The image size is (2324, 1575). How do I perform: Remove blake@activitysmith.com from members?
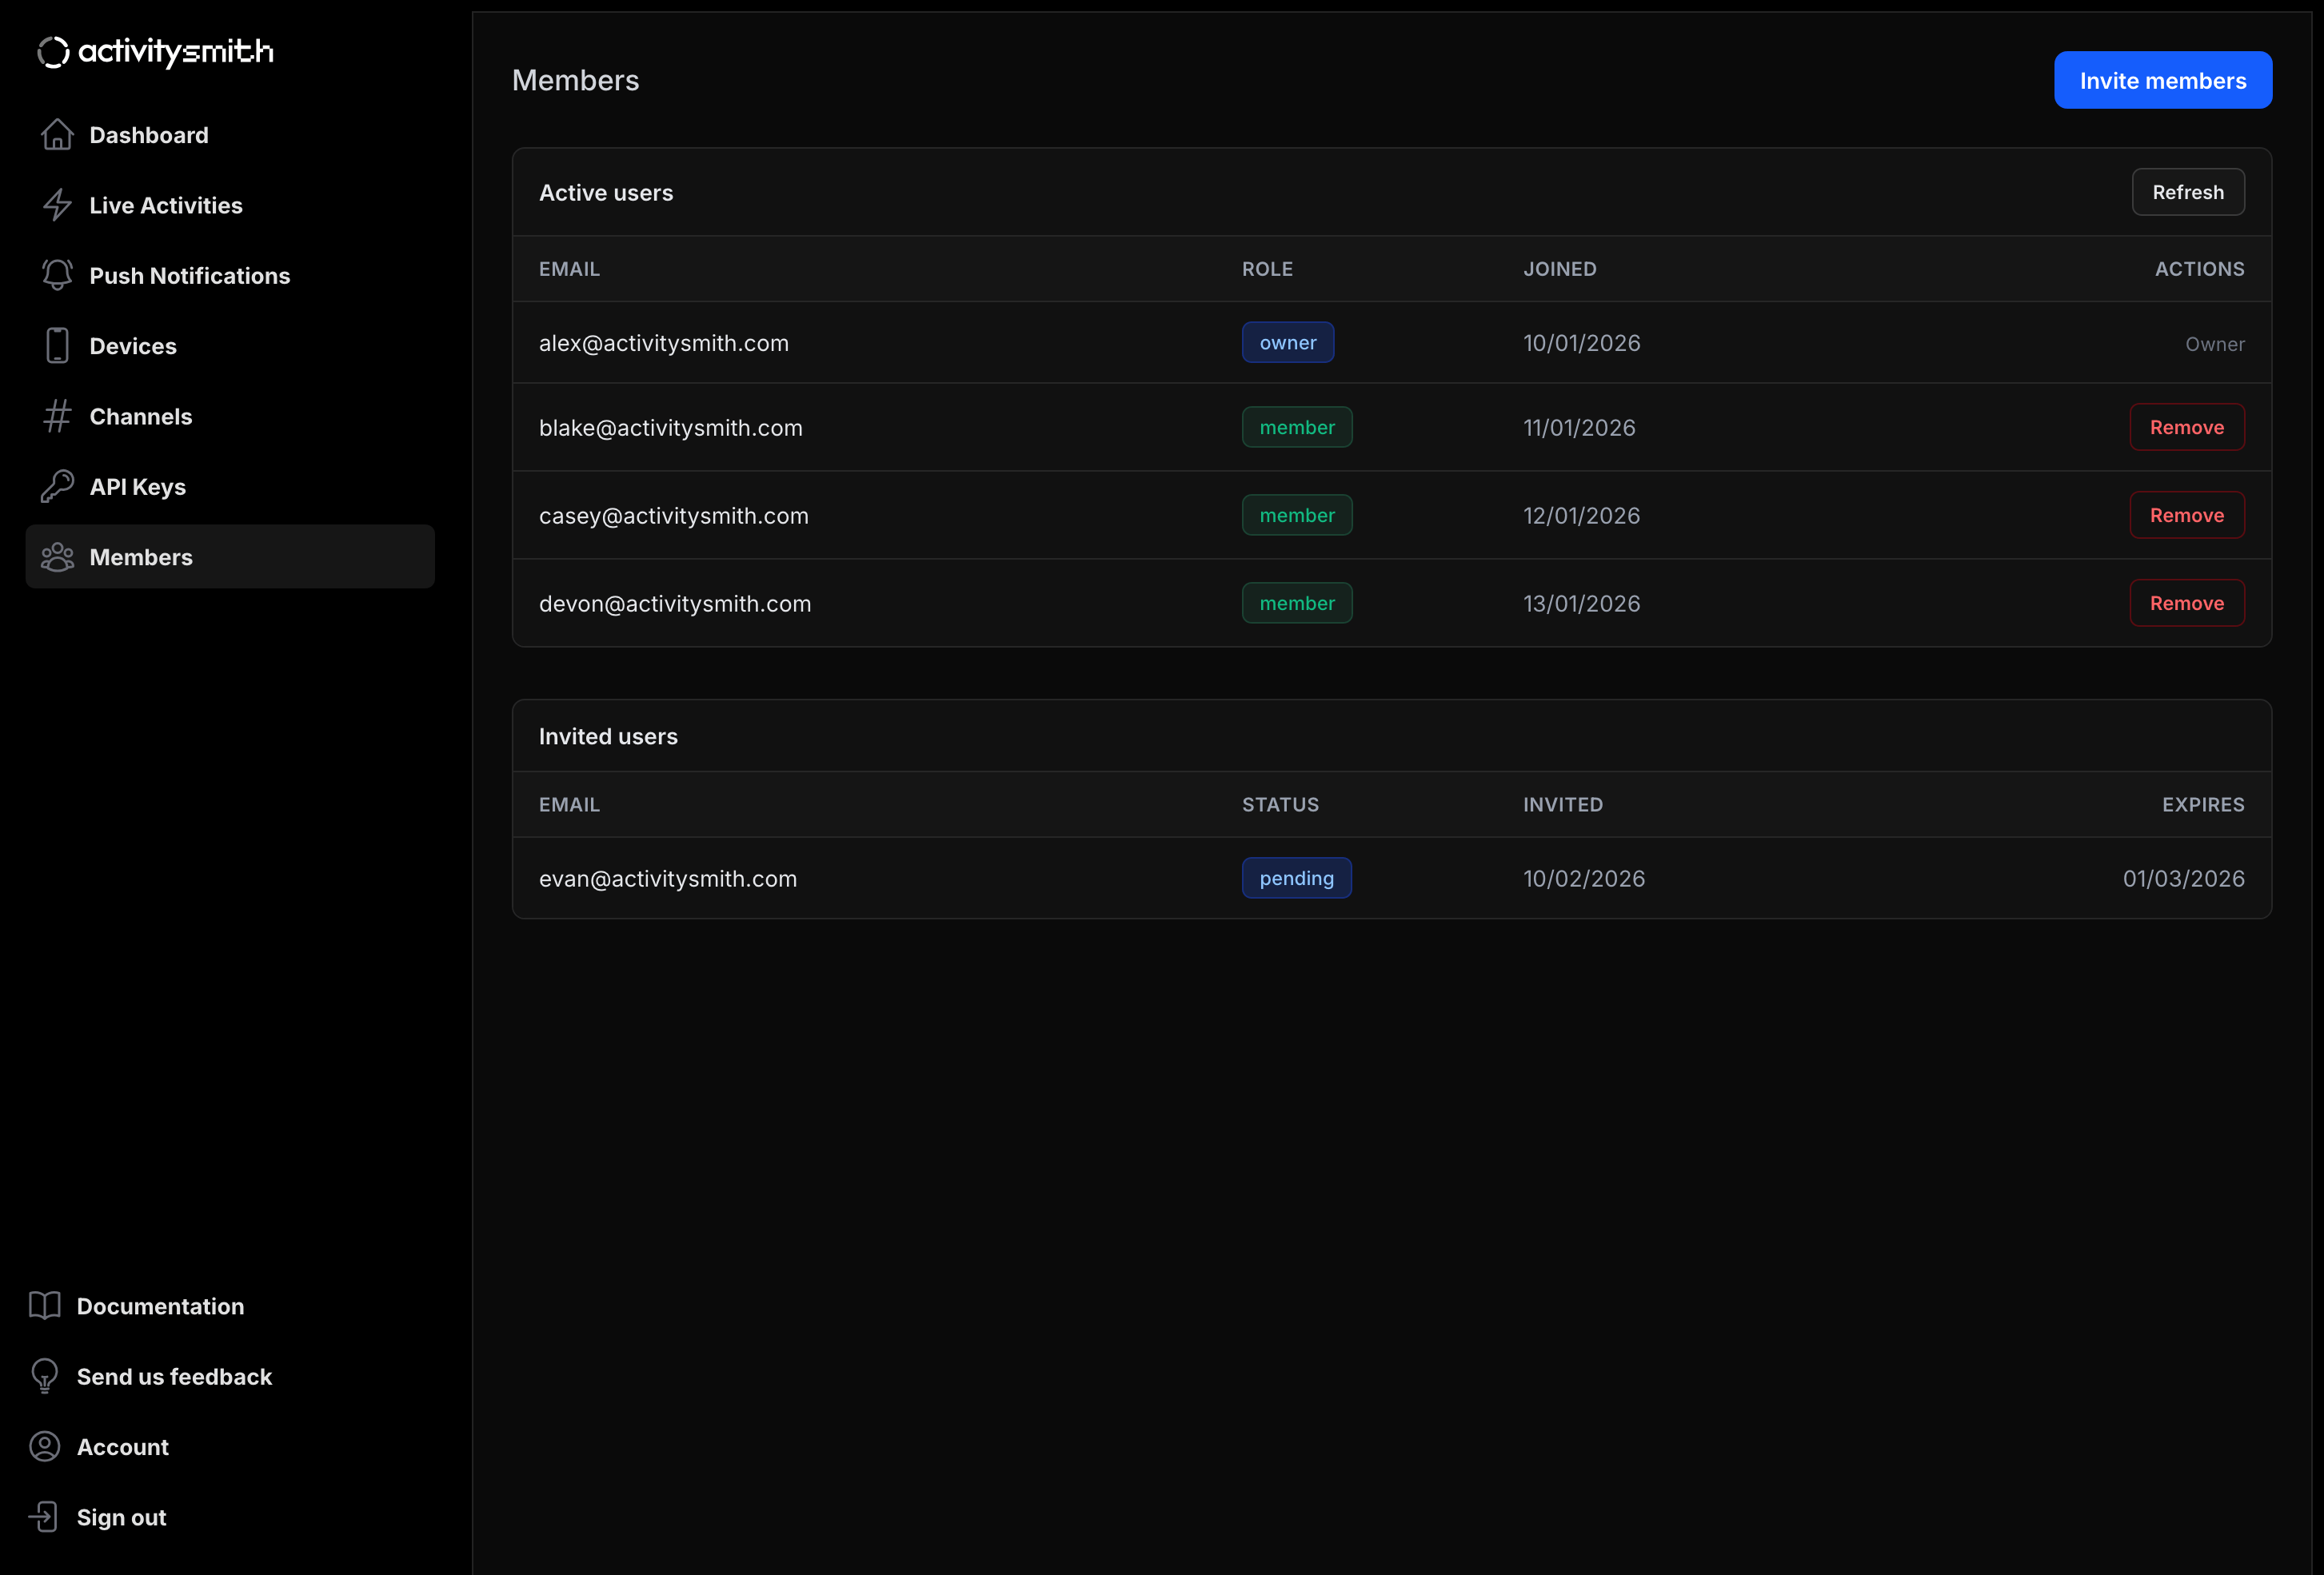tap(2186, 427)
